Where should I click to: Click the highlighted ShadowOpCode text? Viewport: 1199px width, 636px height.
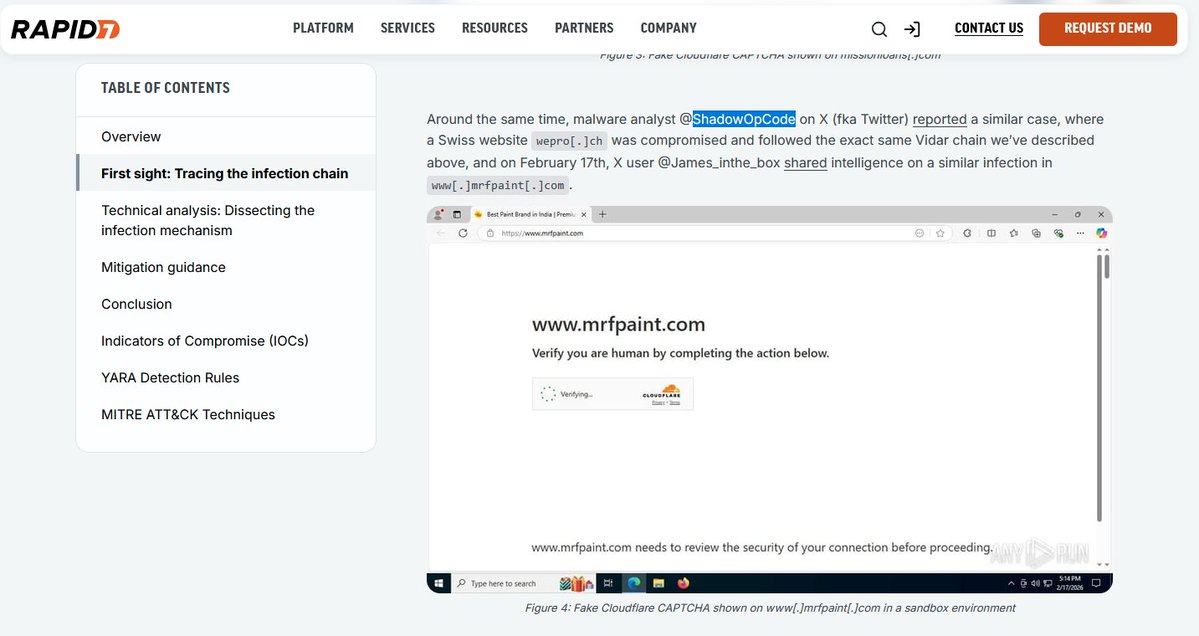(744, 119)
